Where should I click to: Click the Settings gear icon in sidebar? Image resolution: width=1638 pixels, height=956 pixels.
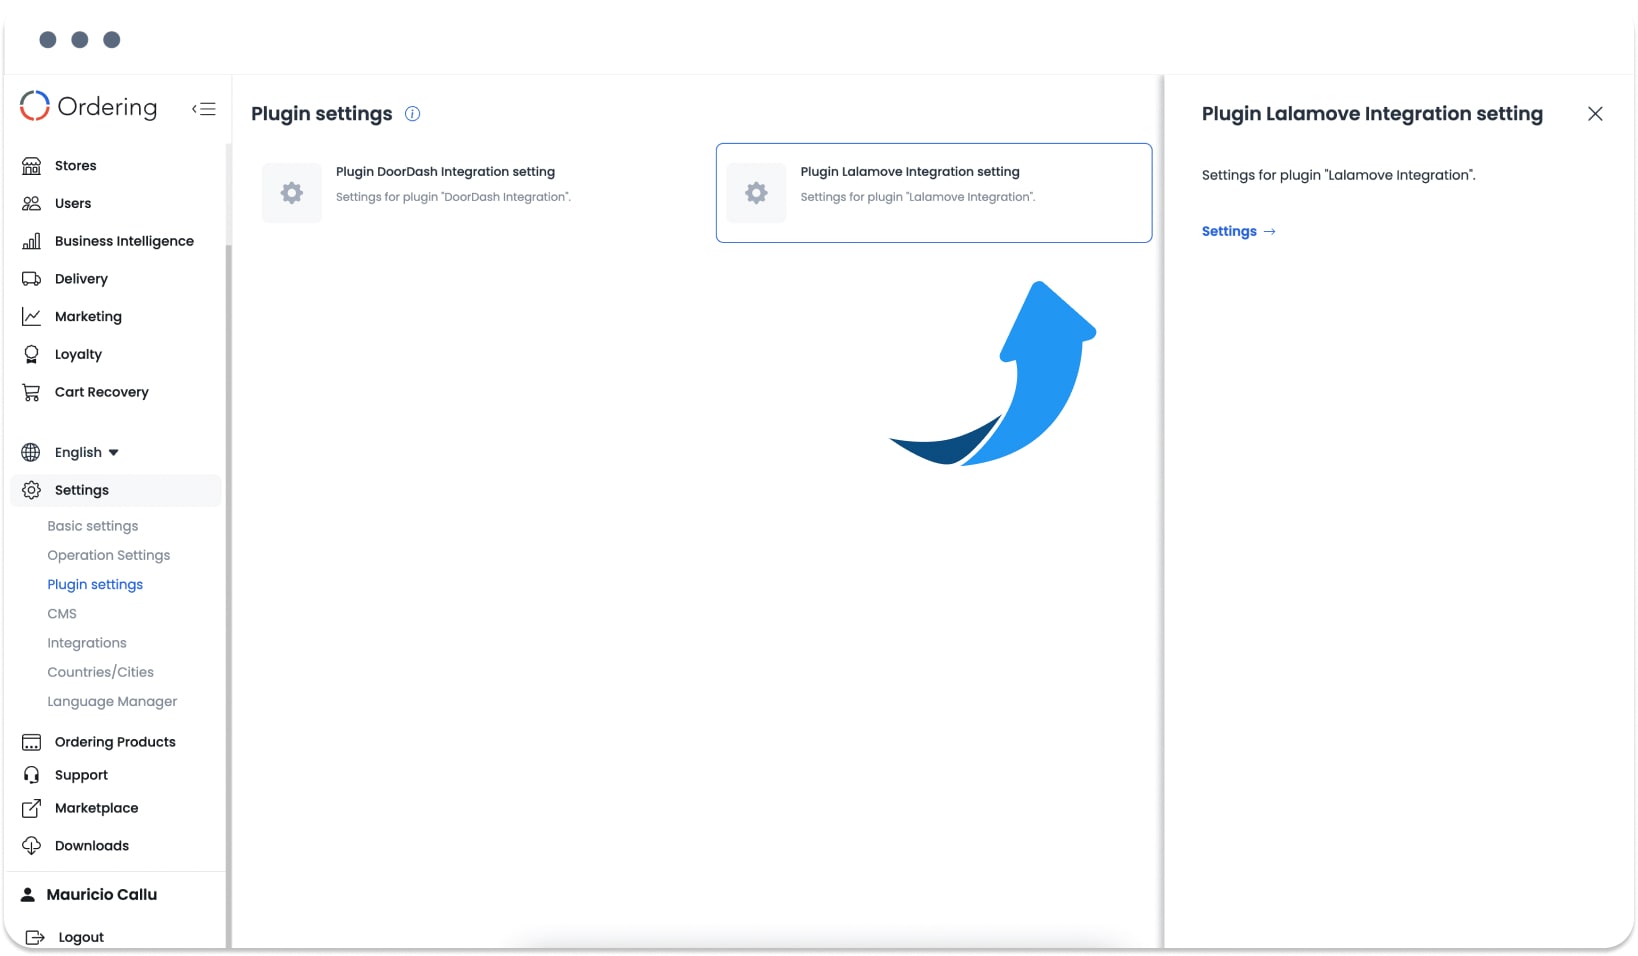31,490
